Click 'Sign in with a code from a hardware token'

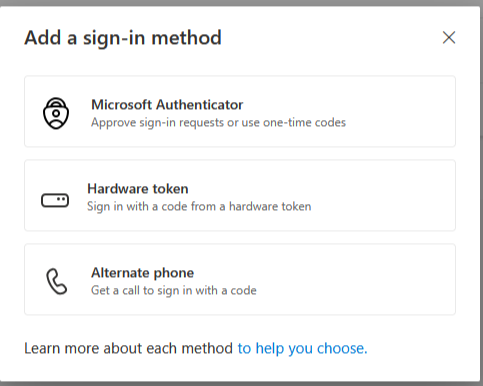pos(199,207)
